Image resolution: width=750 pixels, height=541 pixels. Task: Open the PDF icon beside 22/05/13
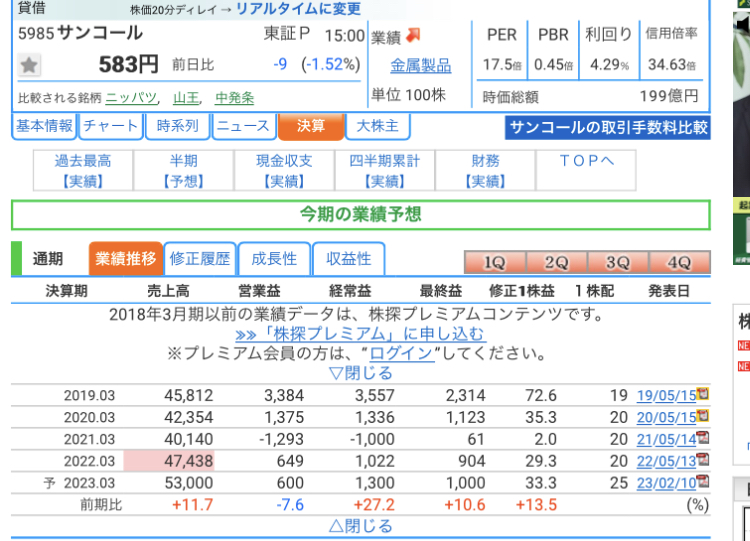703,459
